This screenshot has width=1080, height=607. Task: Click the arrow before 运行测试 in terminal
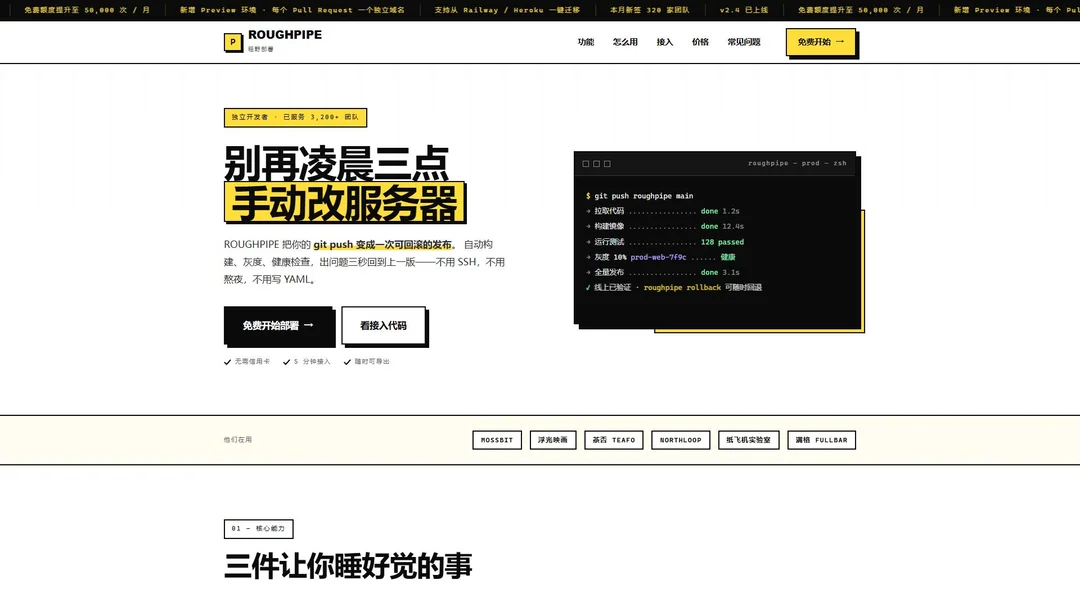click(588, 242)
